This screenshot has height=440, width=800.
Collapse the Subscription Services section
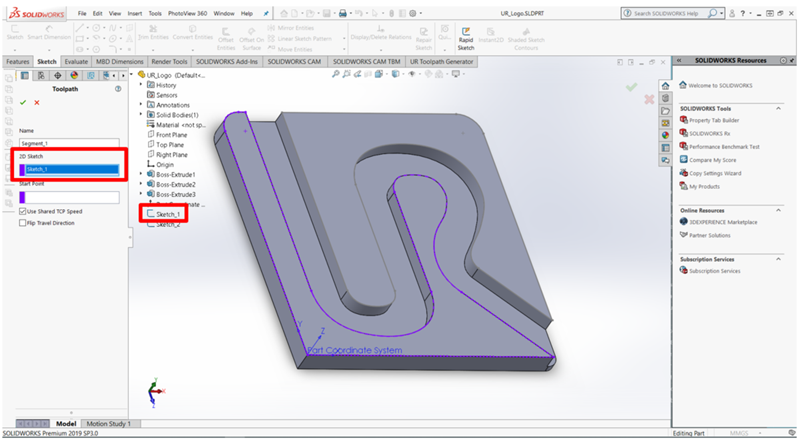pos(779,259)
